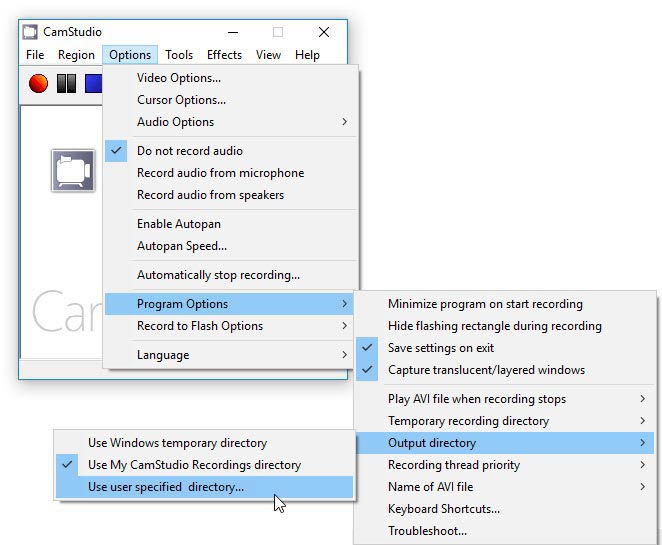
Task: Open Recording thread priority submenu
Action: (453, 465)
